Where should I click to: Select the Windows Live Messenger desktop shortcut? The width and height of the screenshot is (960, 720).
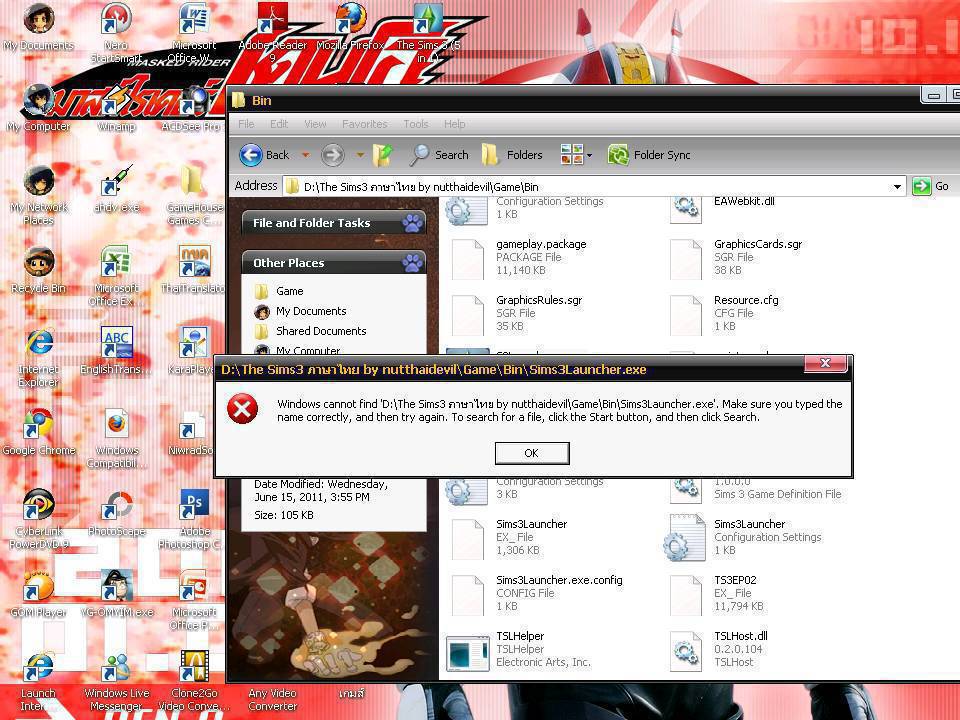point(116,681)
